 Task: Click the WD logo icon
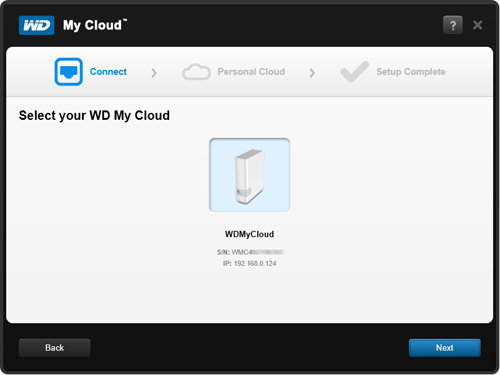point(37,25)
